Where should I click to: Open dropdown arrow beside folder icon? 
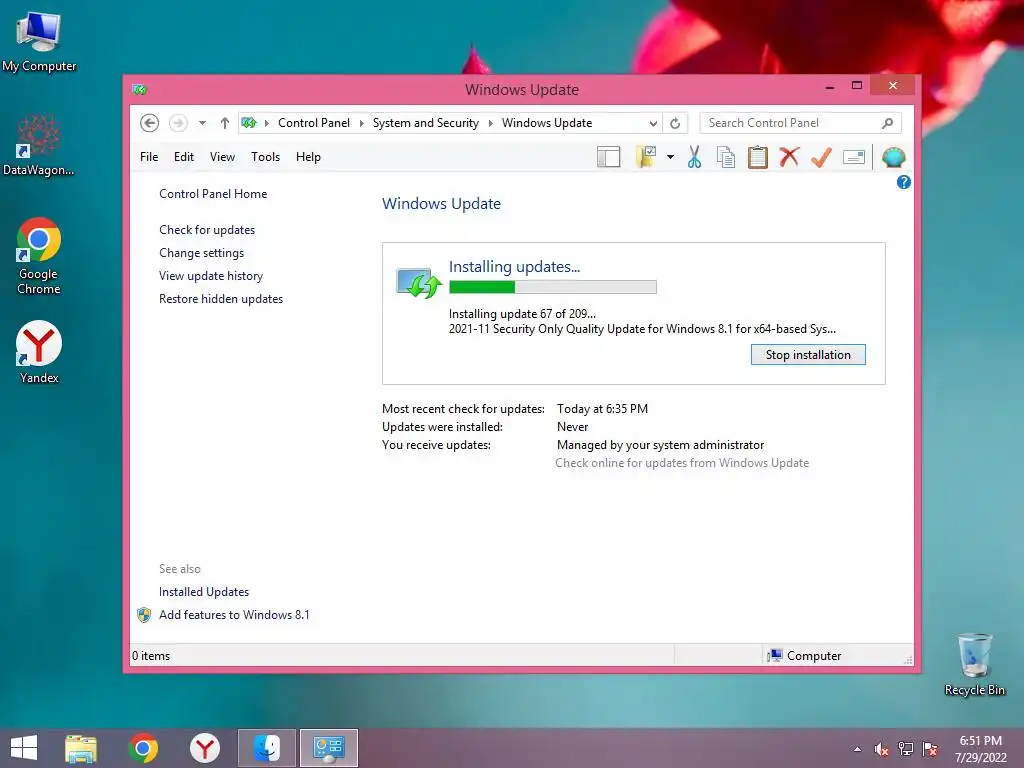(671, 157)
